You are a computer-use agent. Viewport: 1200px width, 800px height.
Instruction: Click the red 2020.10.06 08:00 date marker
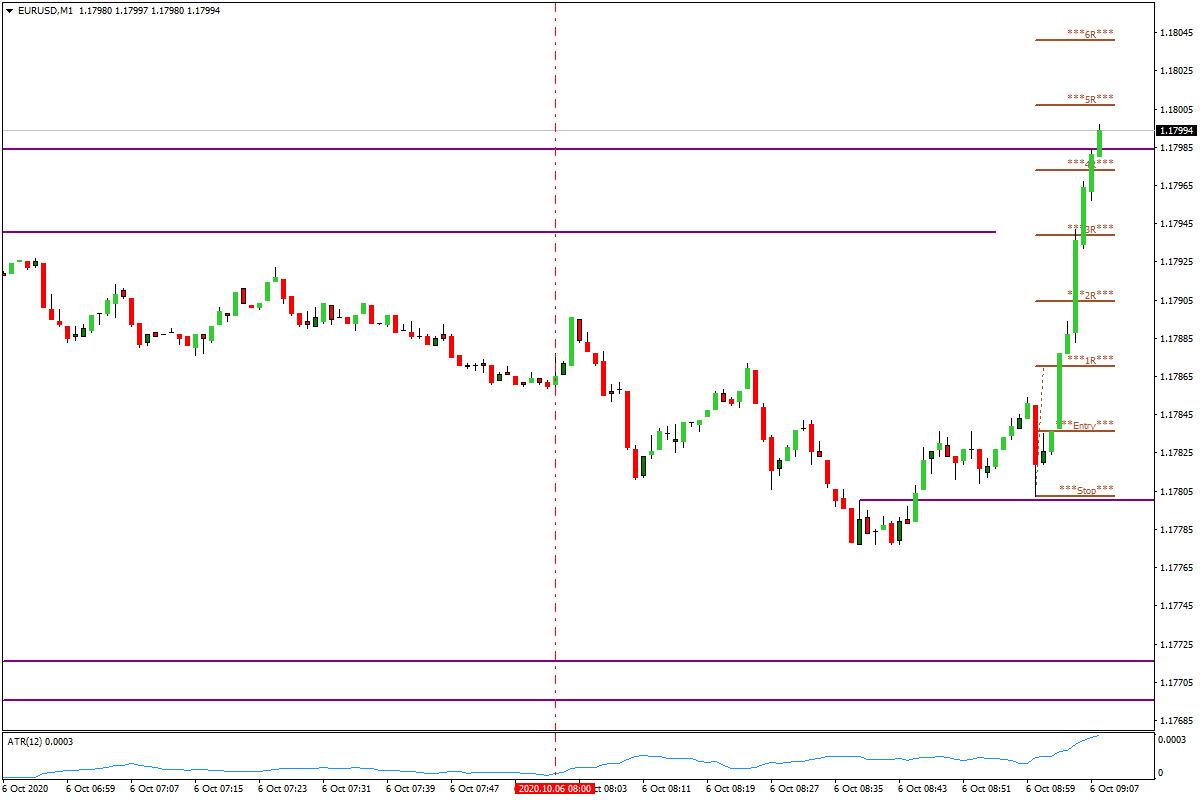554,786
